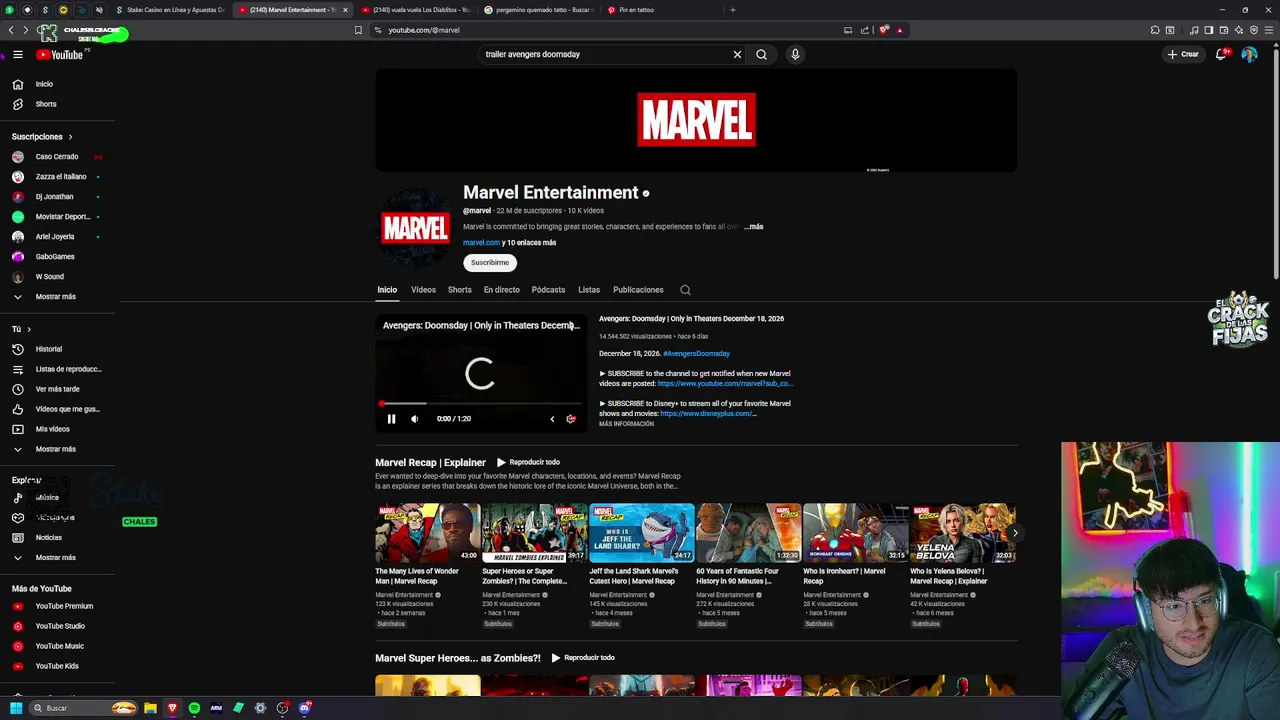Switch to the En directo tab

(x=501, y=290)
